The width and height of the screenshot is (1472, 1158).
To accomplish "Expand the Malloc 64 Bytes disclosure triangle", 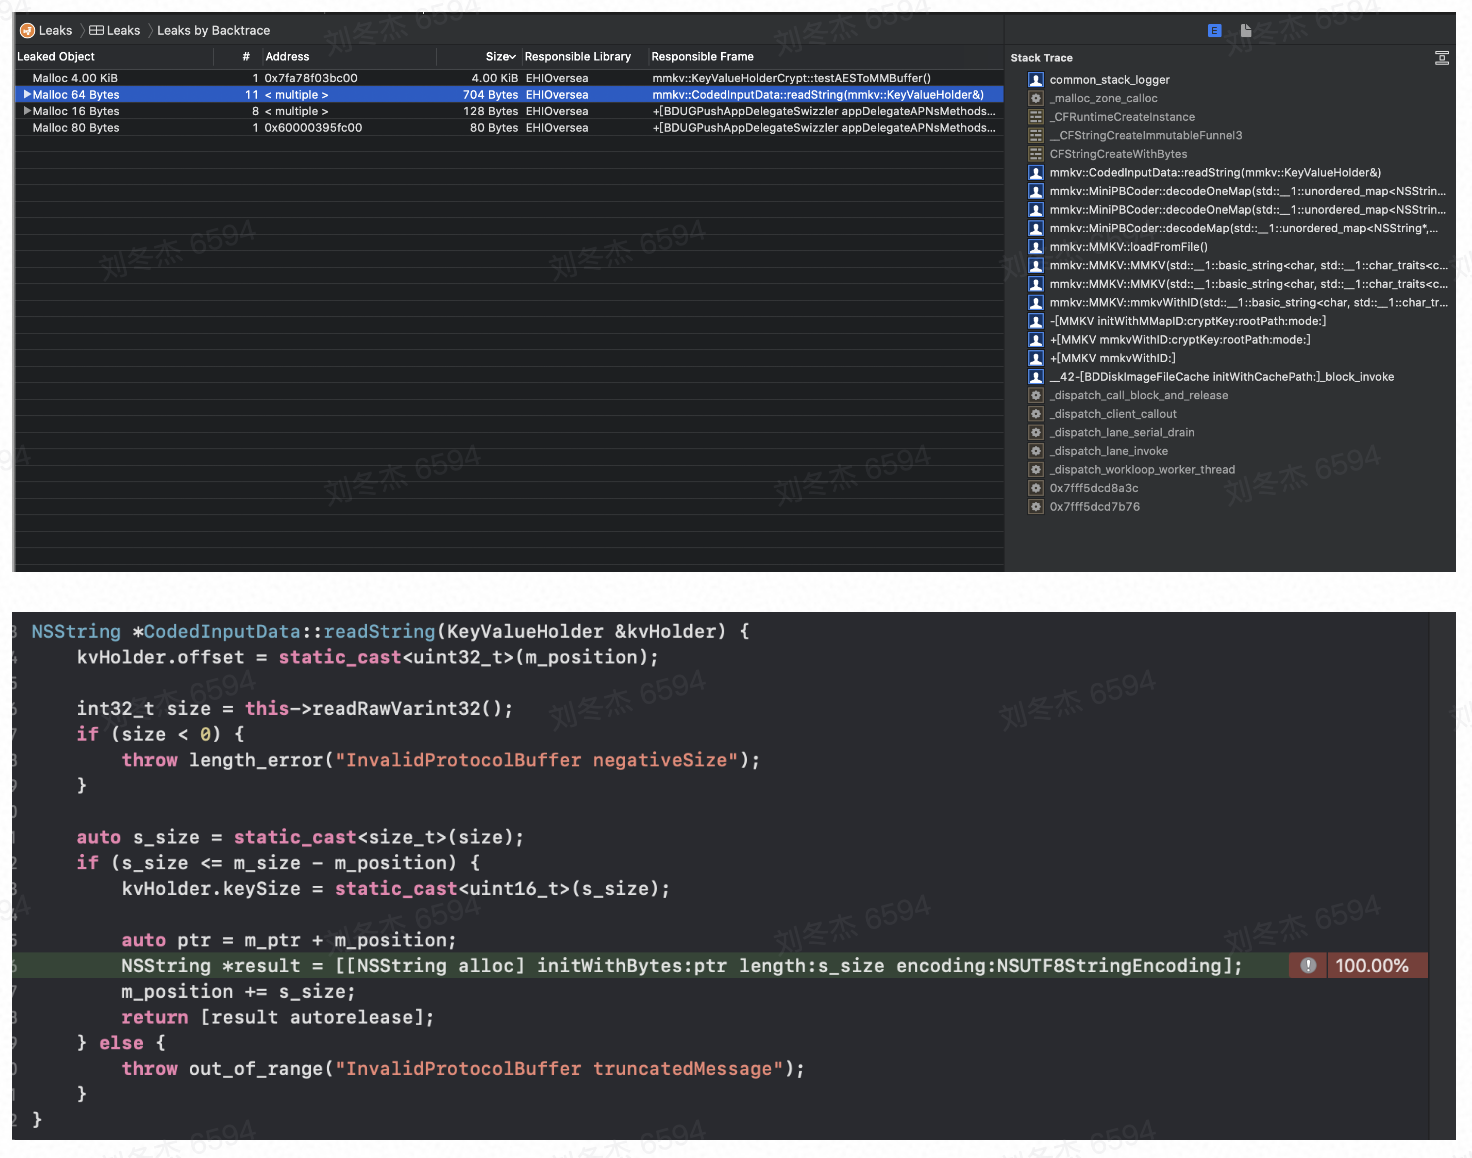I will (x=27, y=94).
